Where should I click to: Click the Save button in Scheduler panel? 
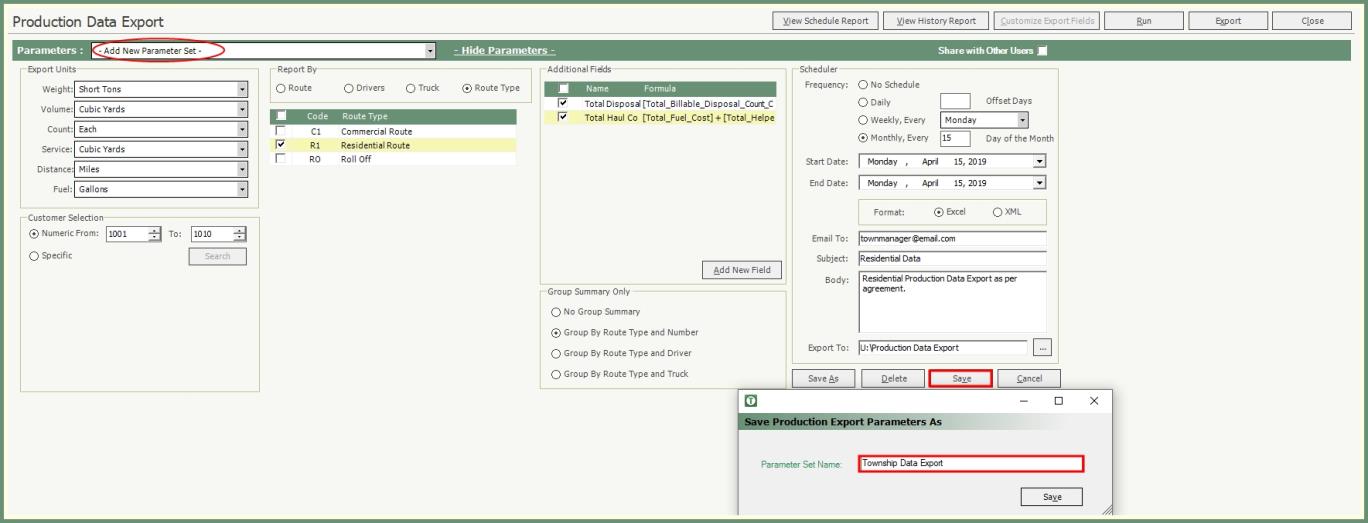tap(960, 378)
